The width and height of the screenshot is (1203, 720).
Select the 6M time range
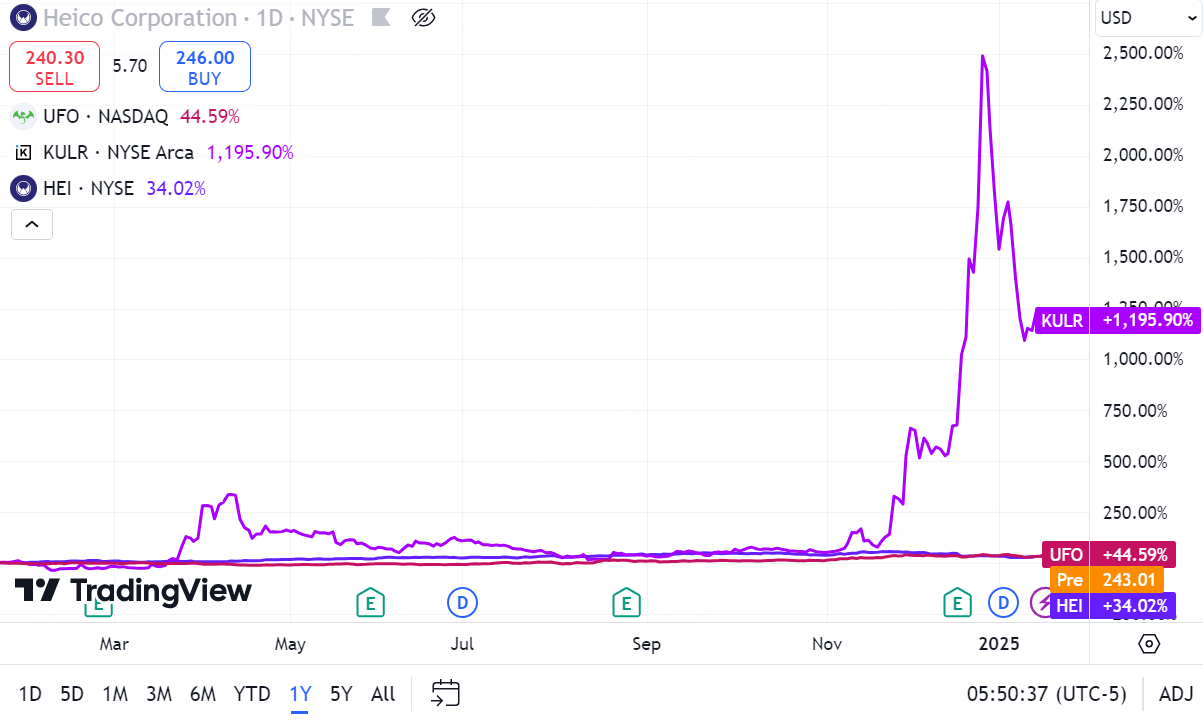coord(203,693)
